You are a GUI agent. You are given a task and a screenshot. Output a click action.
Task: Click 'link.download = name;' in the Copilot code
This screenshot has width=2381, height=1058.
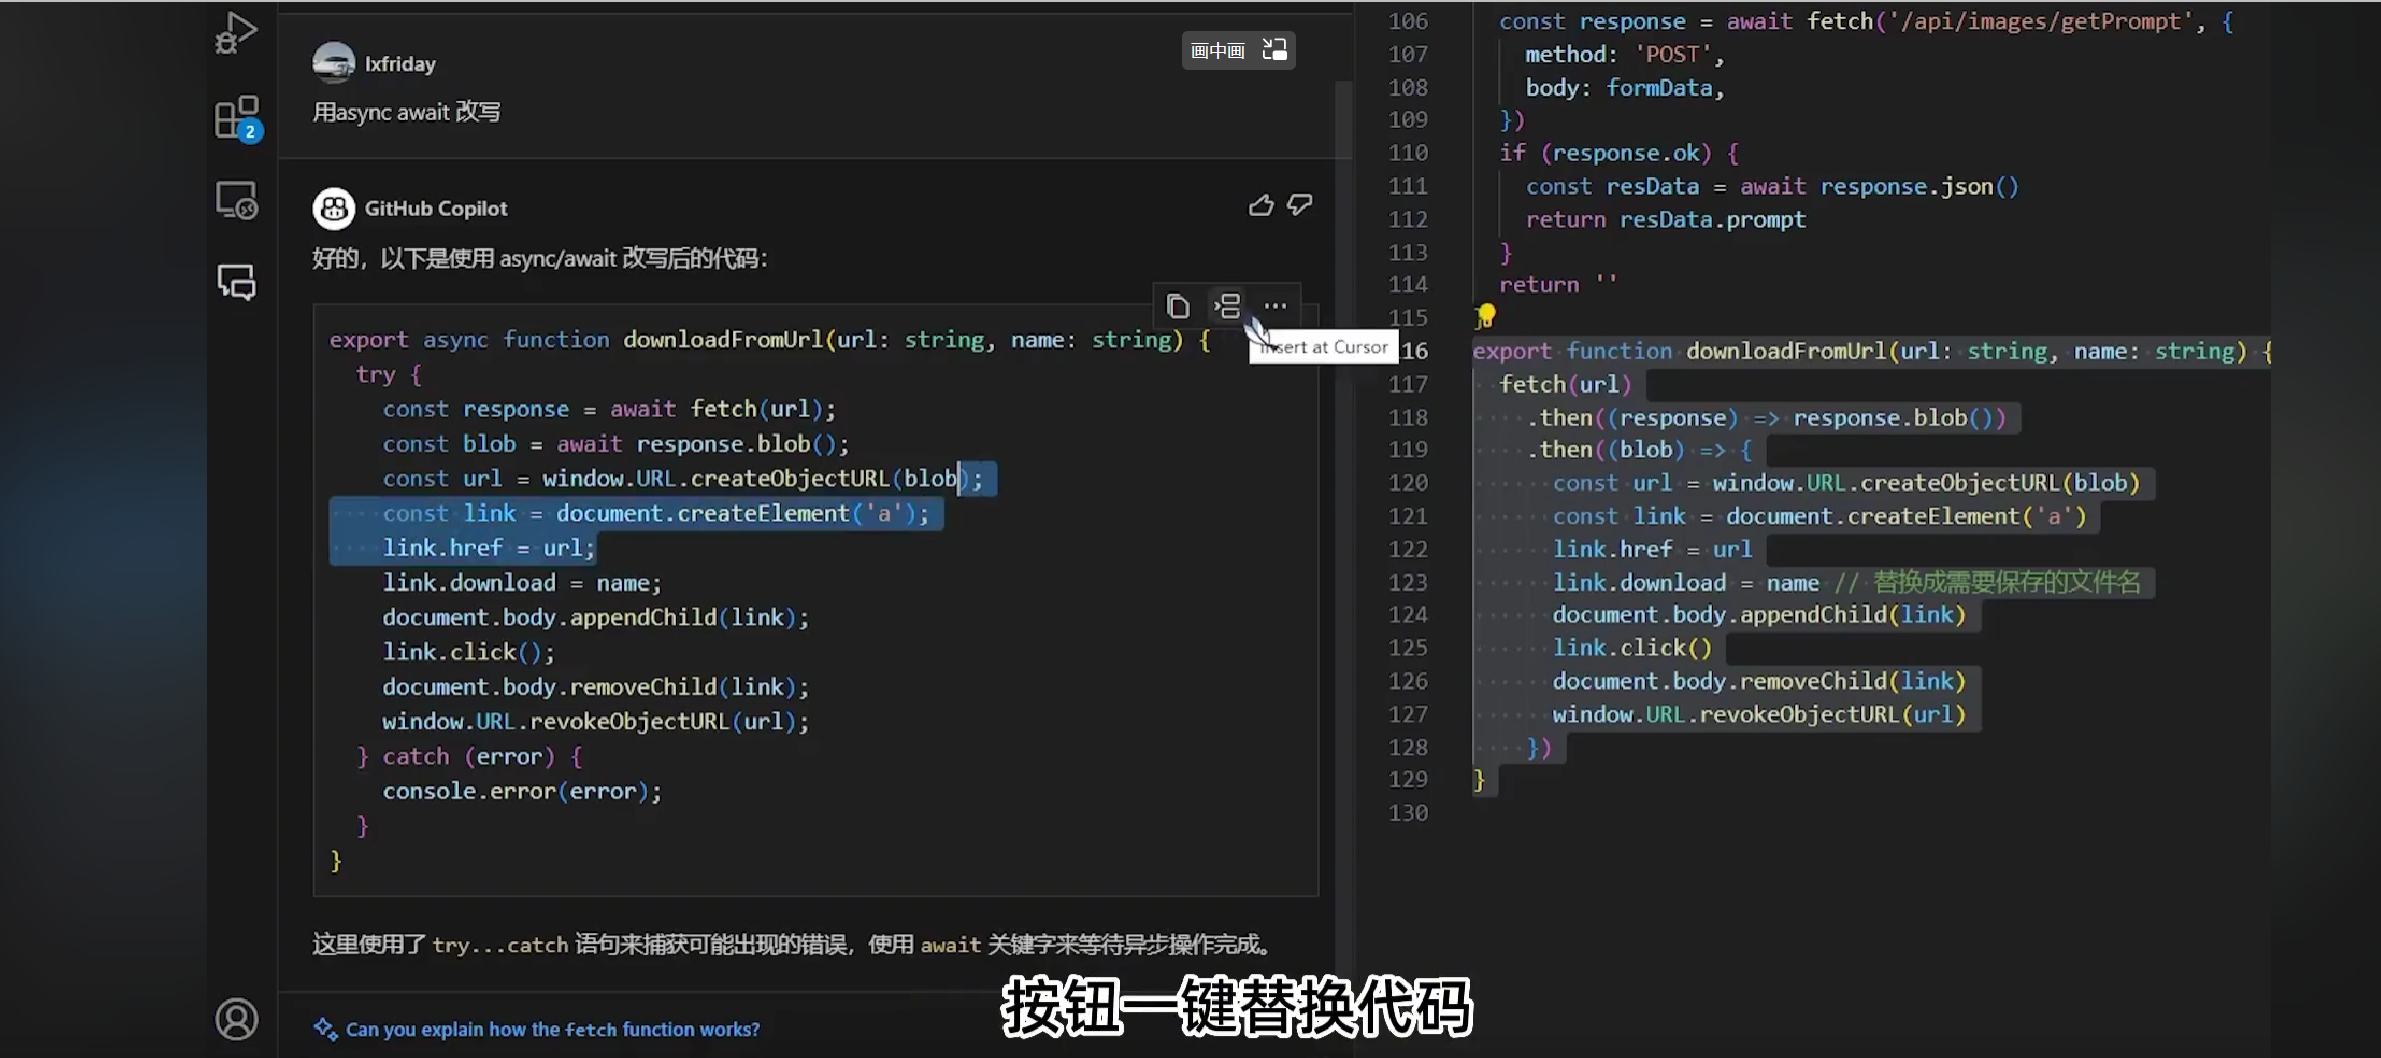point(521,583)
